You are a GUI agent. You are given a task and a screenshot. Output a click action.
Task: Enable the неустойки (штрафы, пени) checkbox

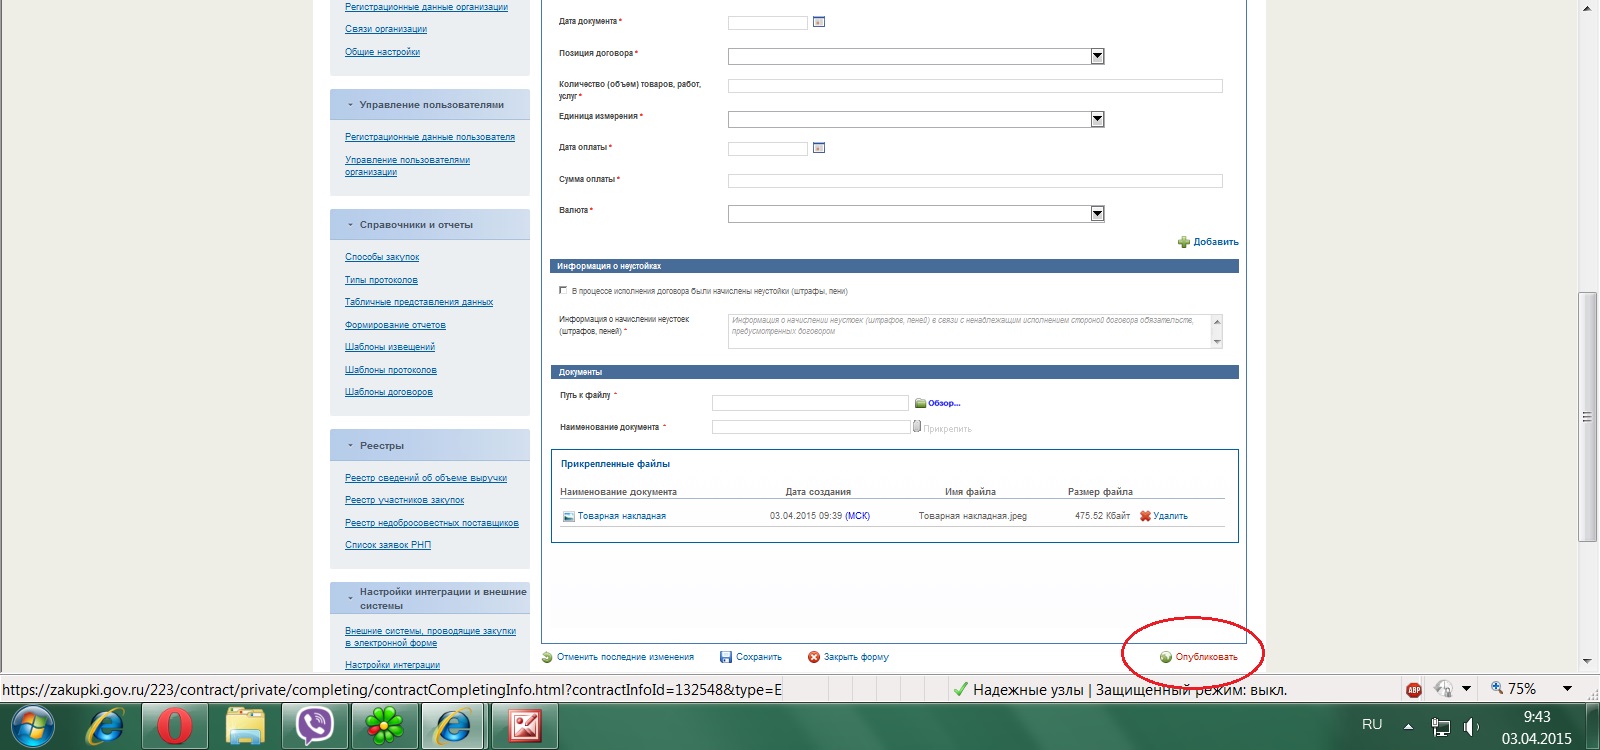tap(563, 290)
